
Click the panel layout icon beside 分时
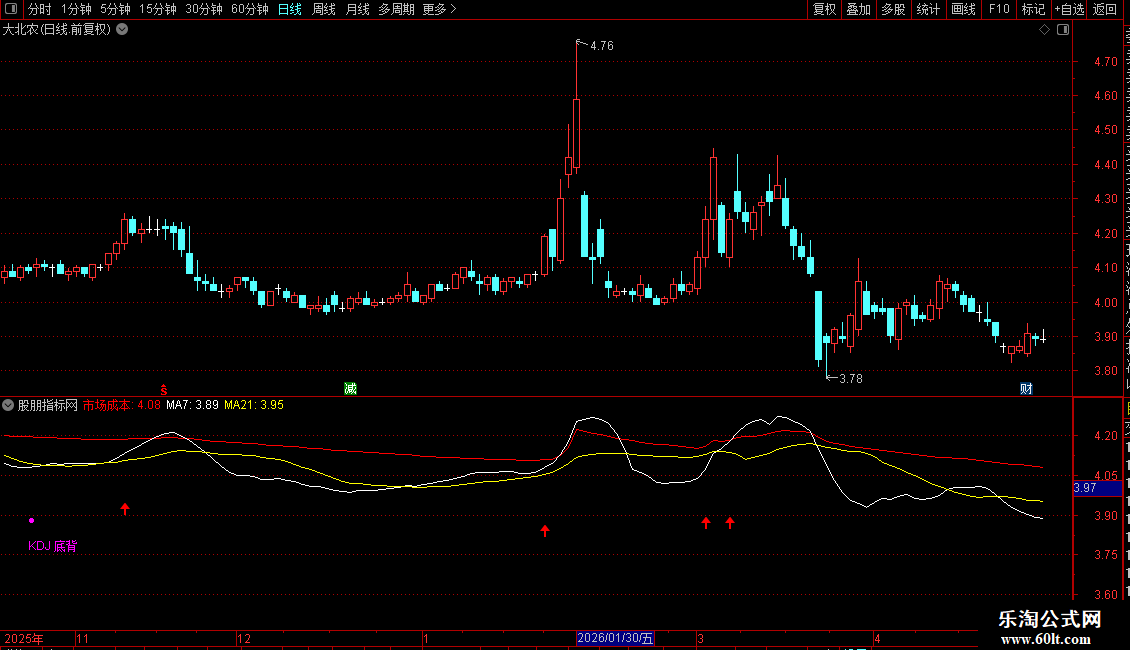pos(11,9)
